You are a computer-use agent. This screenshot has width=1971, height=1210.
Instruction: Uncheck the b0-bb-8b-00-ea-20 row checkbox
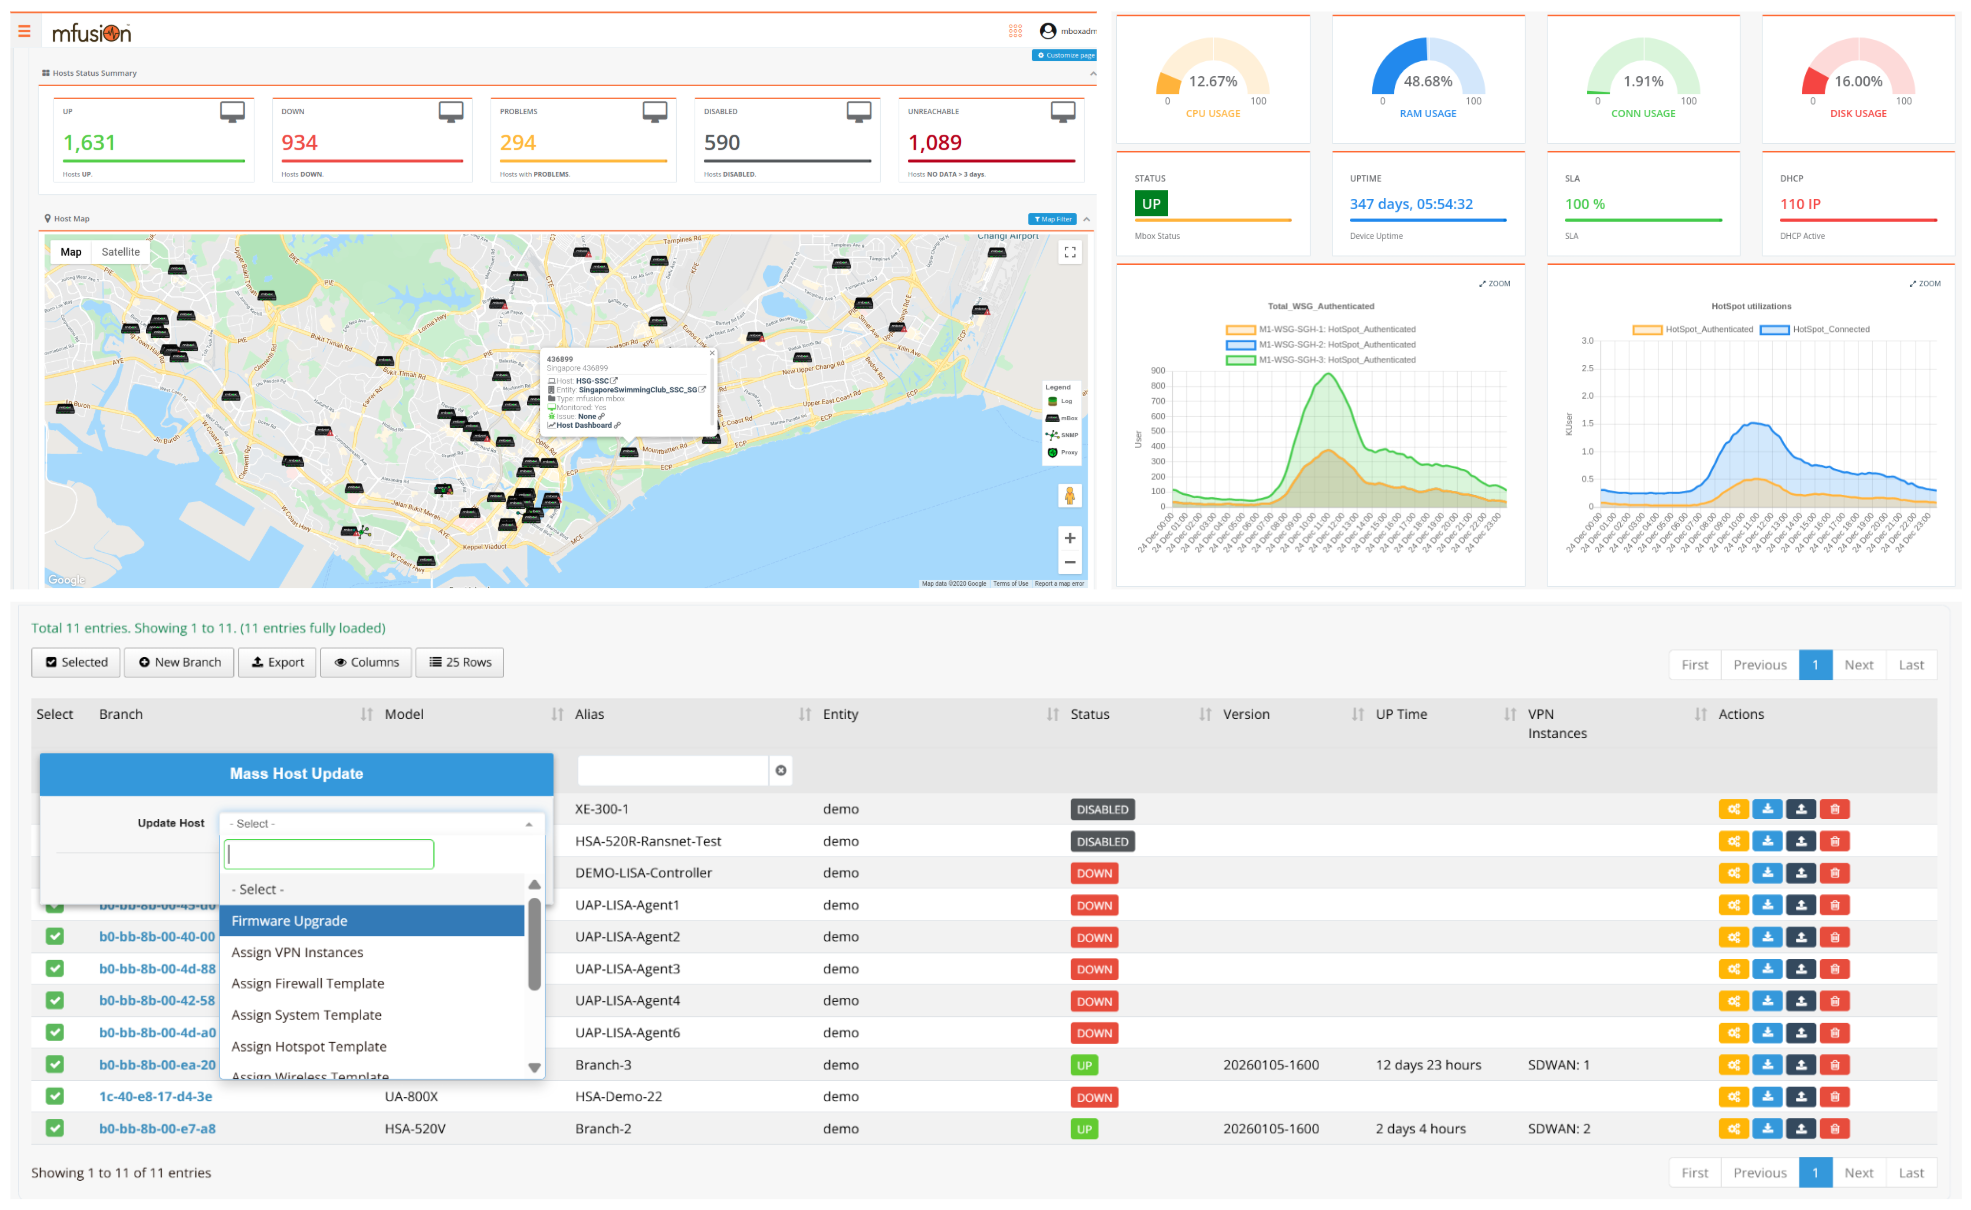pyautogui.click(x=55, y=1065)
